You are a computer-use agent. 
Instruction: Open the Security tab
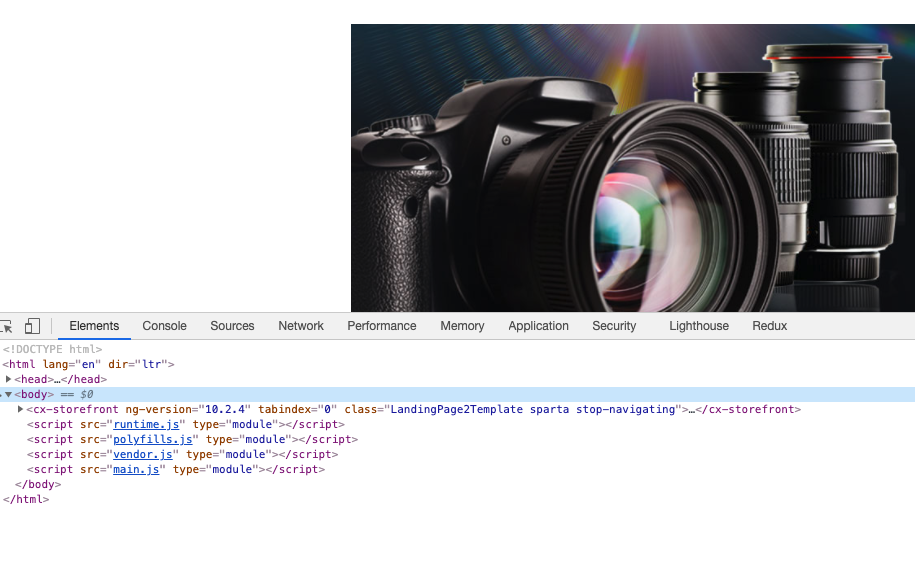point(614,326)
